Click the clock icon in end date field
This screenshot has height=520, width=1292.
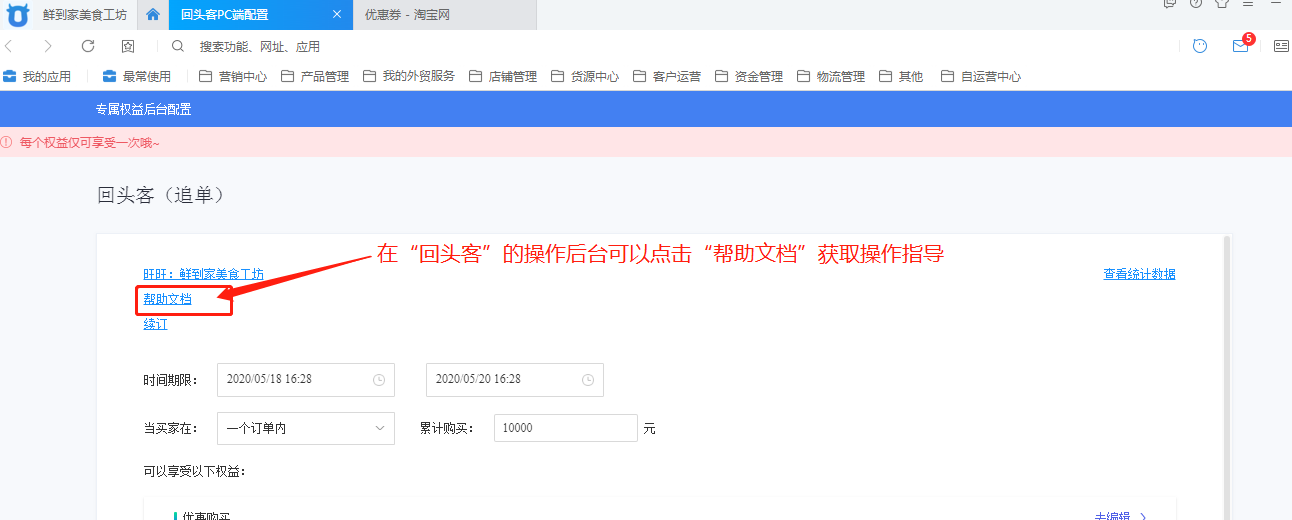pos(588,380)
